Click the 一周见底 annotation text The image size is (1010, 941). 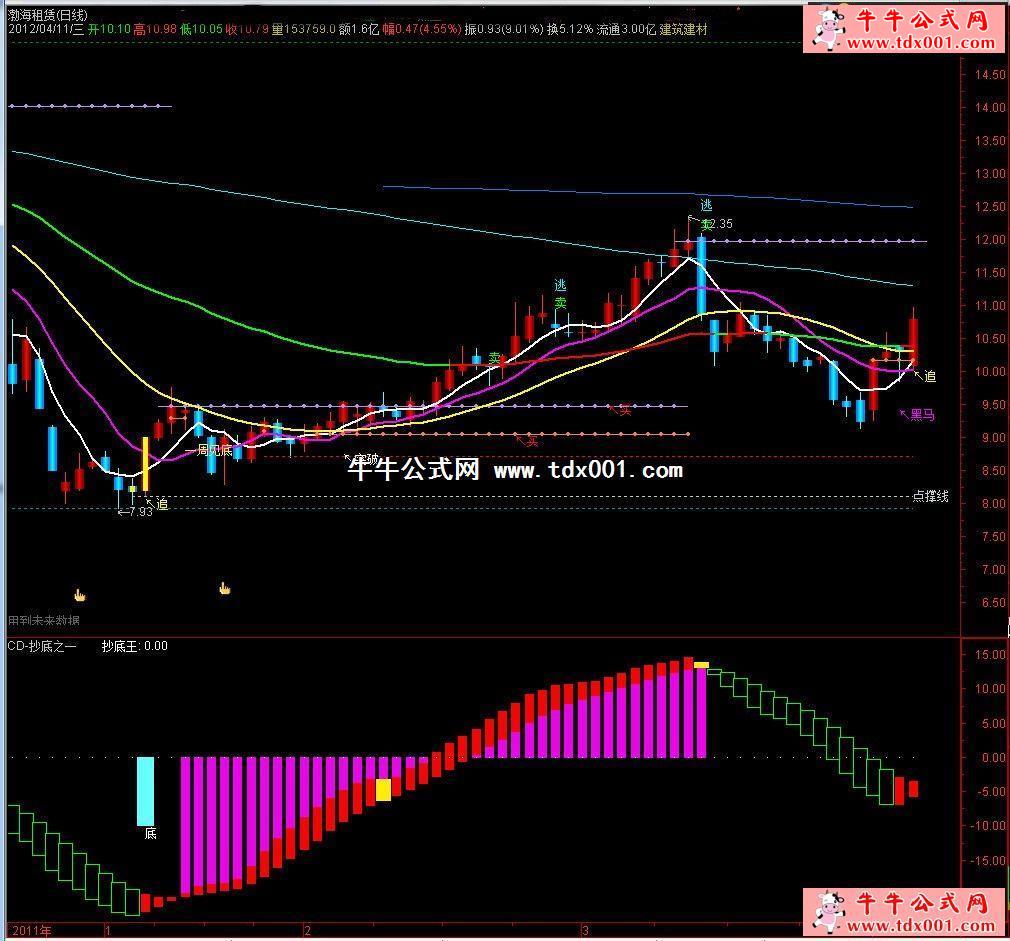coord(208,451)
